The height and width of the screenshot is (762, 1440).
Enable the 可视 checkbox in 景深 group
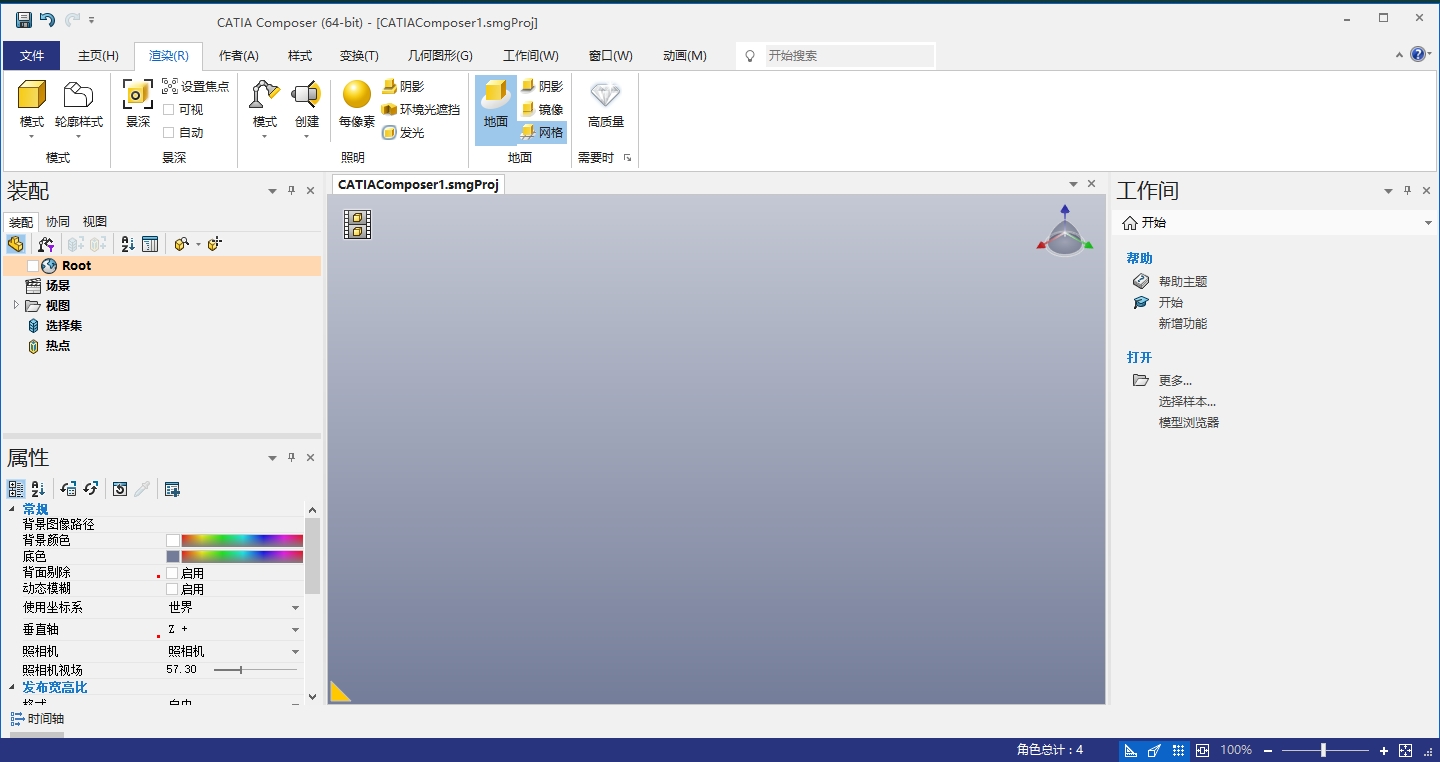(167, 109)
